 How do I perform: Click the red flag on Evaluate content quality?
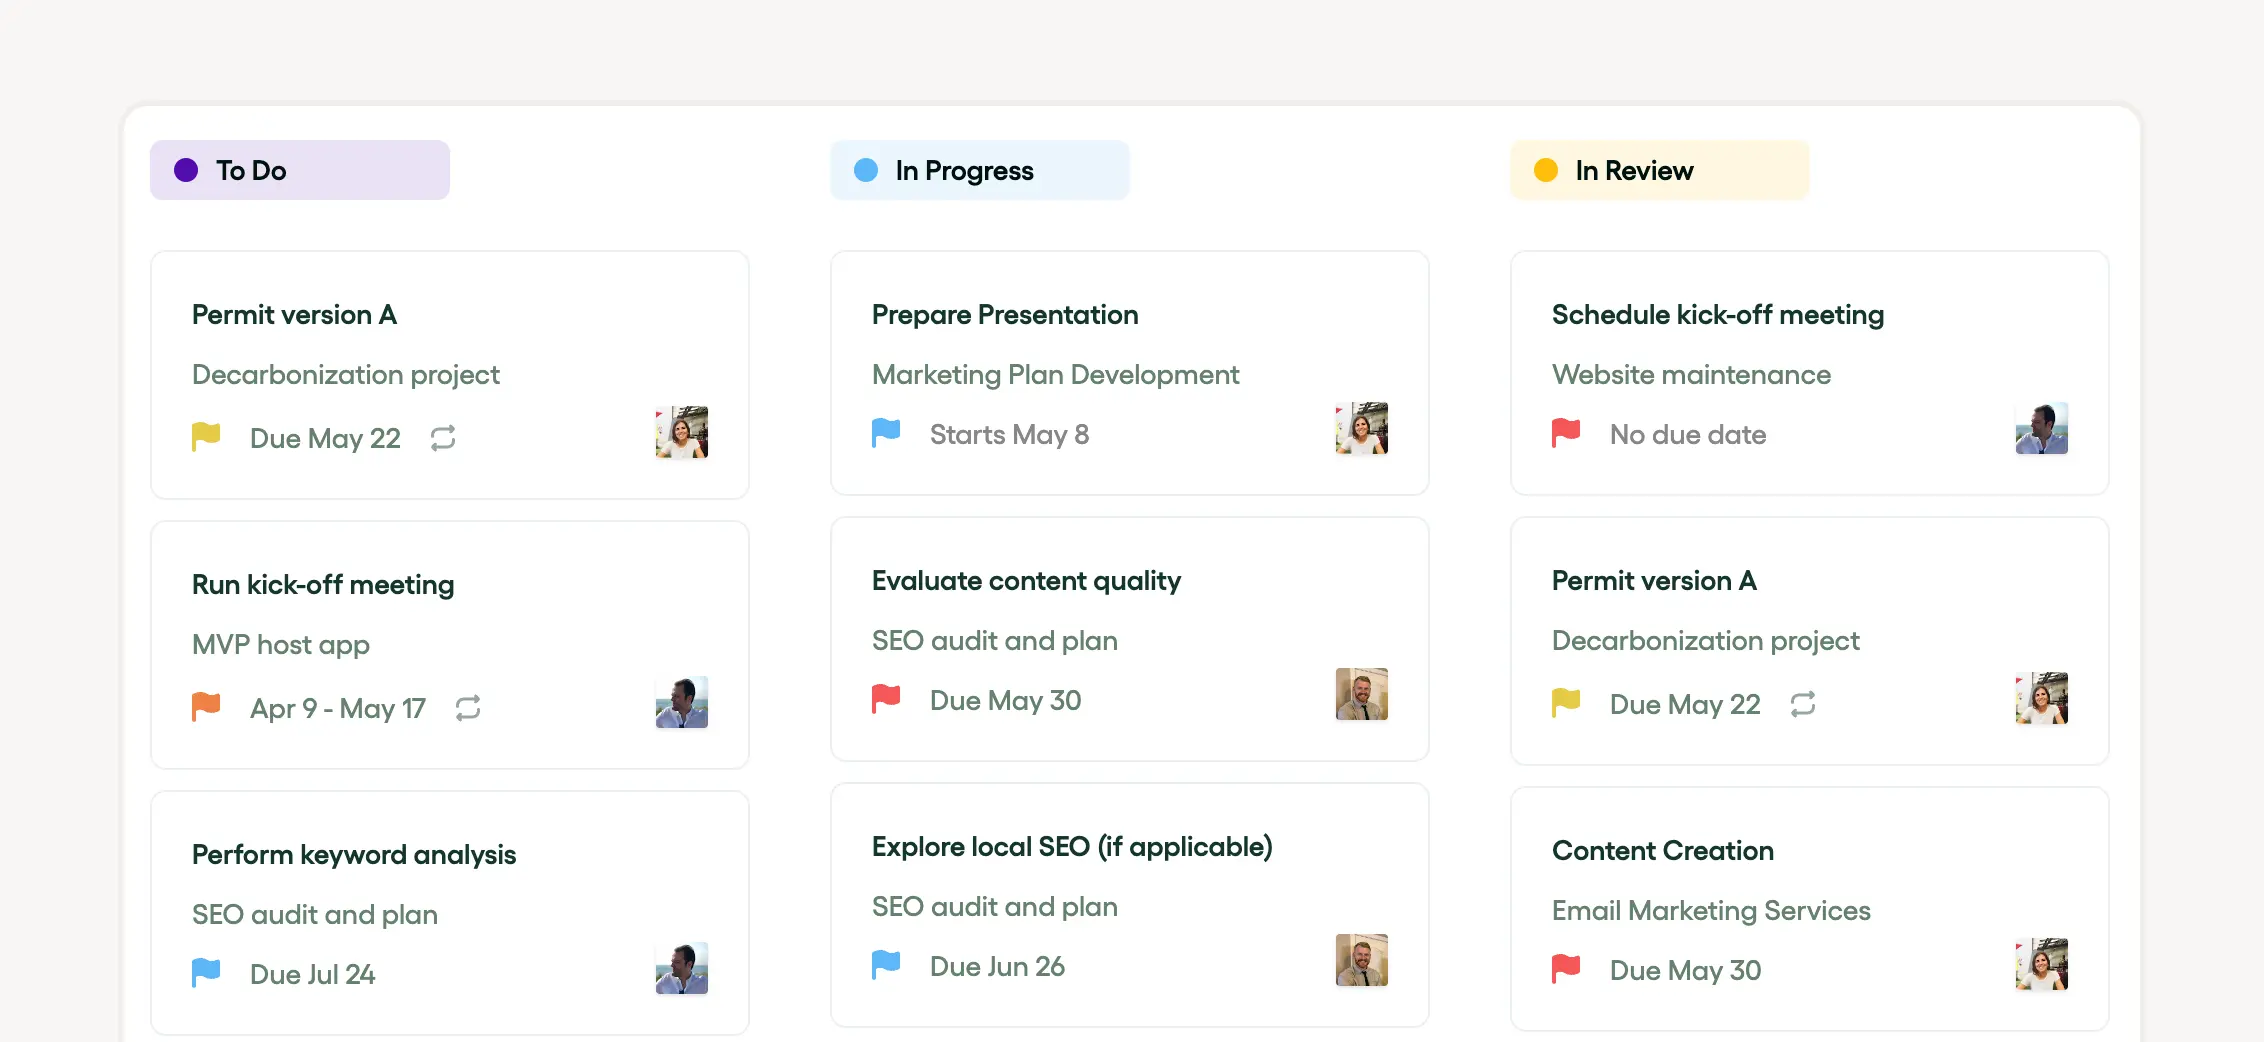tap(886, 699)
